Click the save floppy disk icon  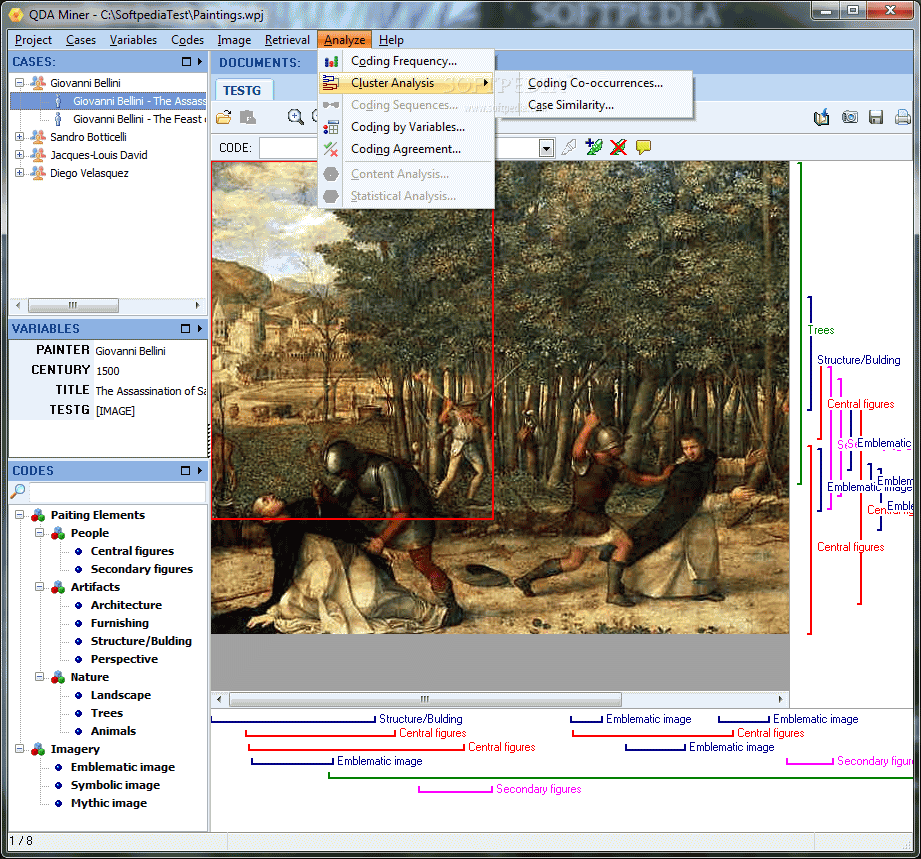[876, 117]
